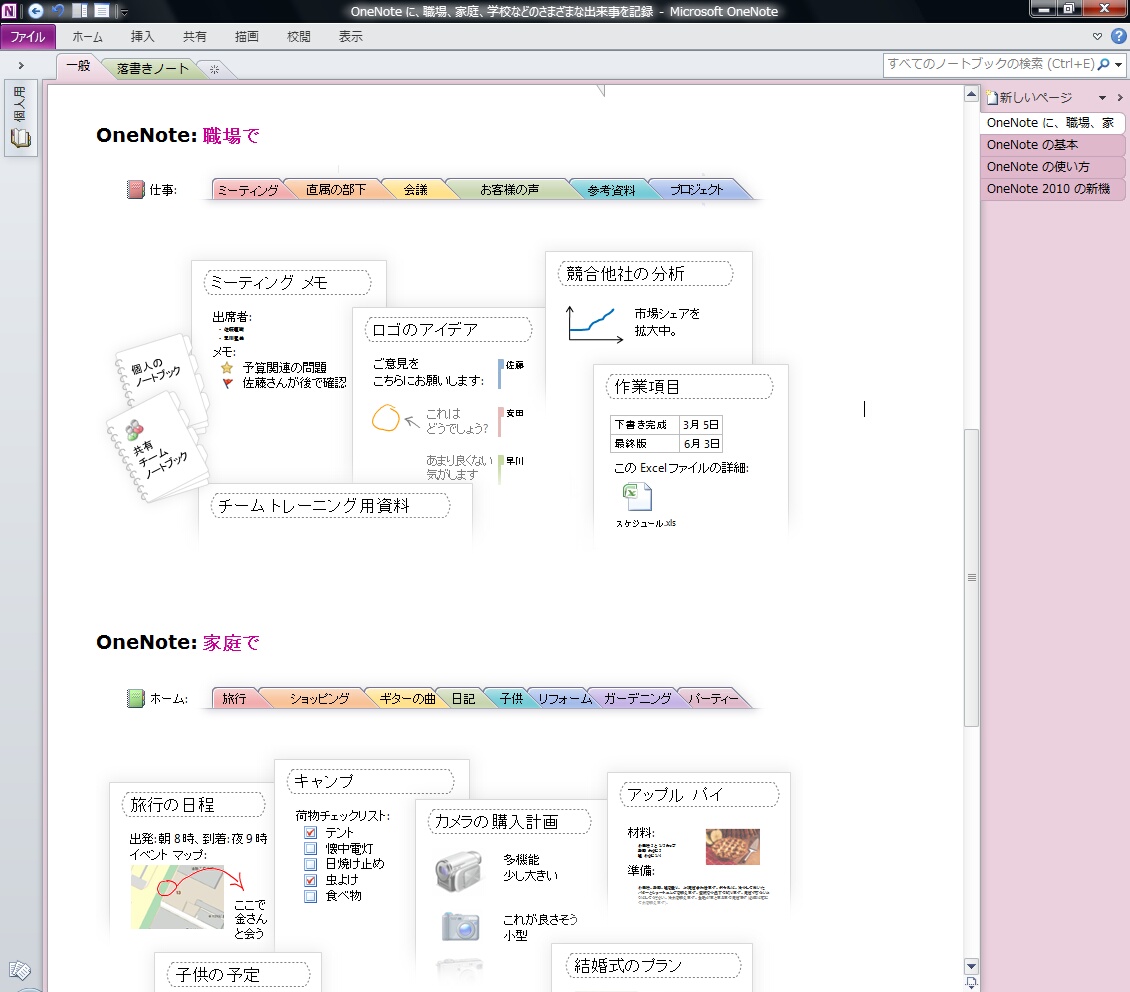Click the お客様の声 green tab
Screen dimensions: 1130x992
point(509,189)
